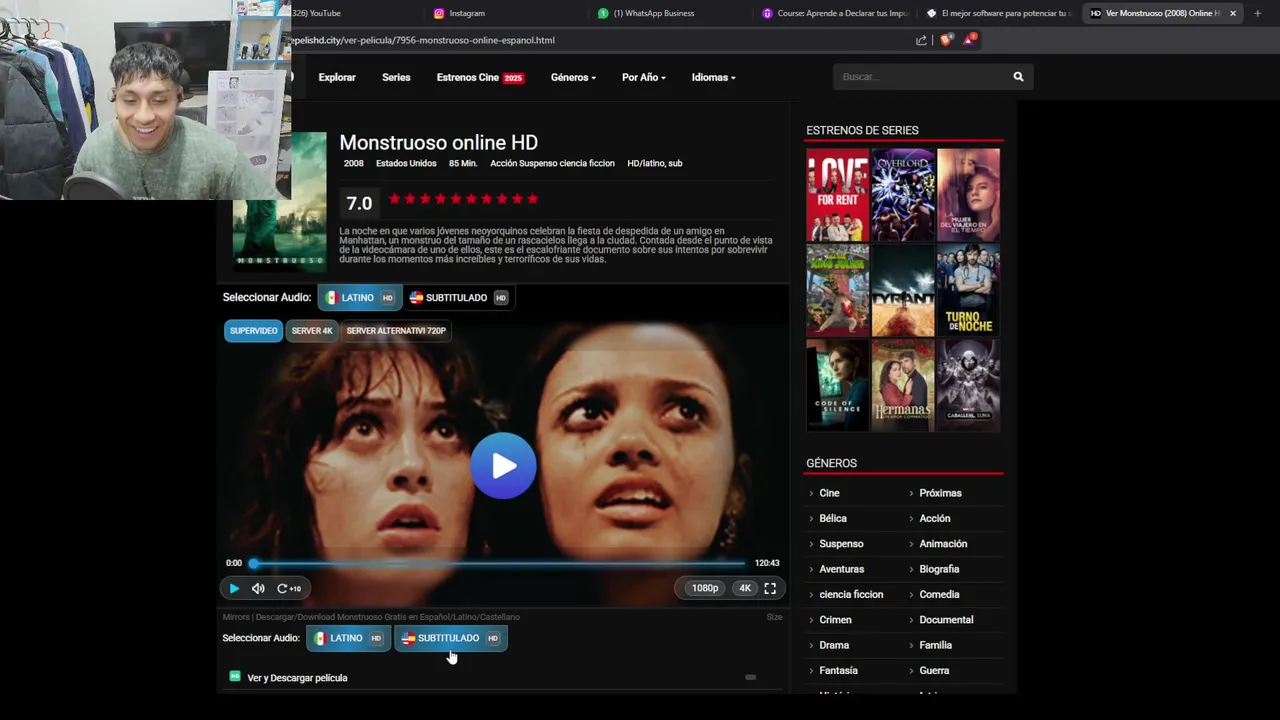
Task: Open Estrenos Cine 2025
Action: click(x=480, y=77)
